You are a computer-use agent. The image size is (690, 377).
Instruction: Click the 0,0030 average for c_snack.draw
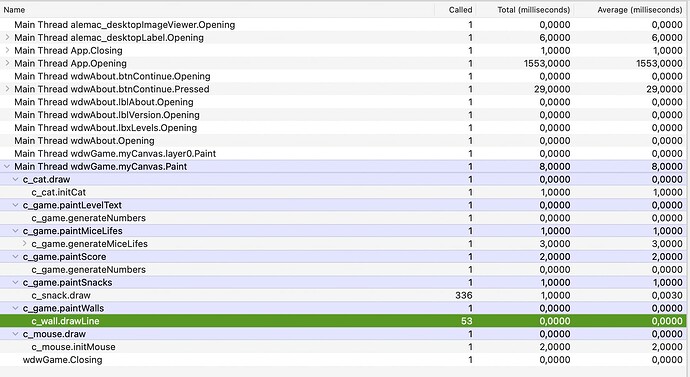point(667,295)
